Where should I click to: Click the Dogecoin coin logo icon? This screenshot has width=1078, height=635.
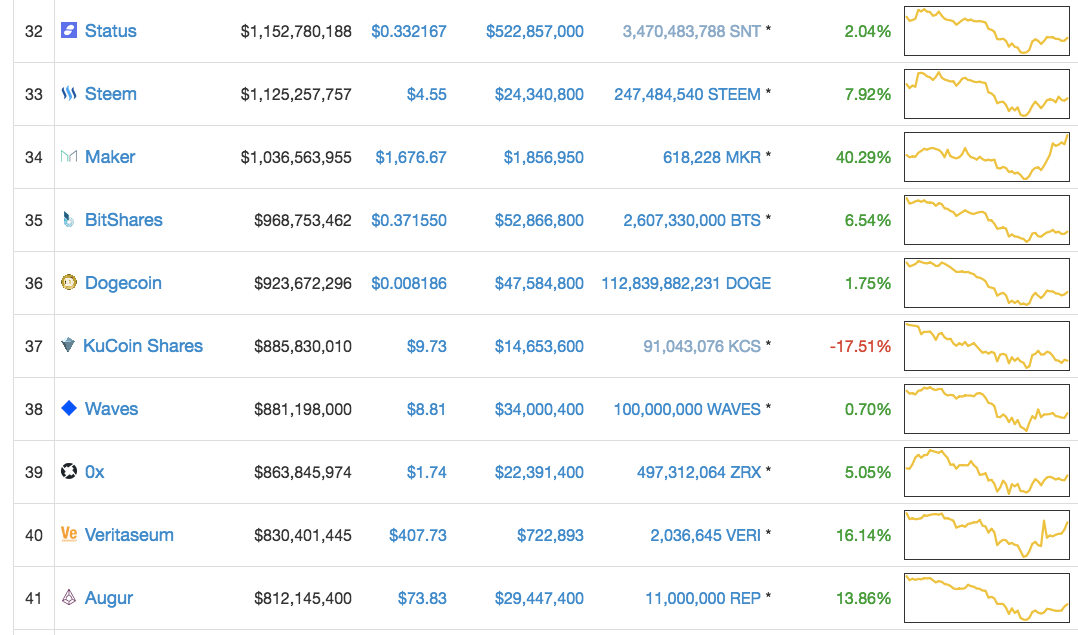point(69,282)
